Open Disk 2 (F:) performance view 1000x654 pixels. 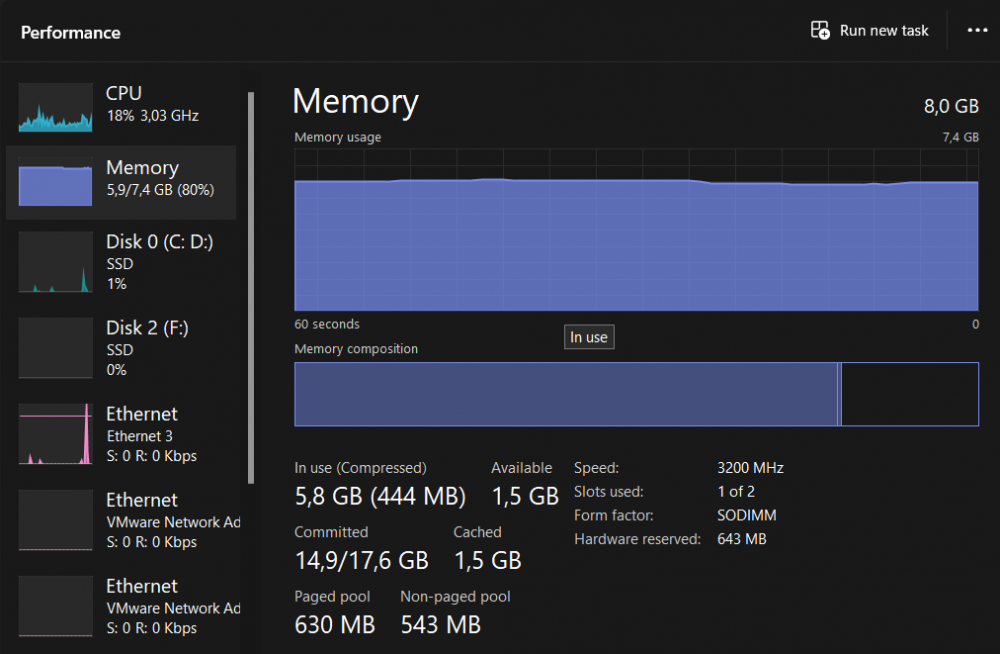[x=121, y=348]
